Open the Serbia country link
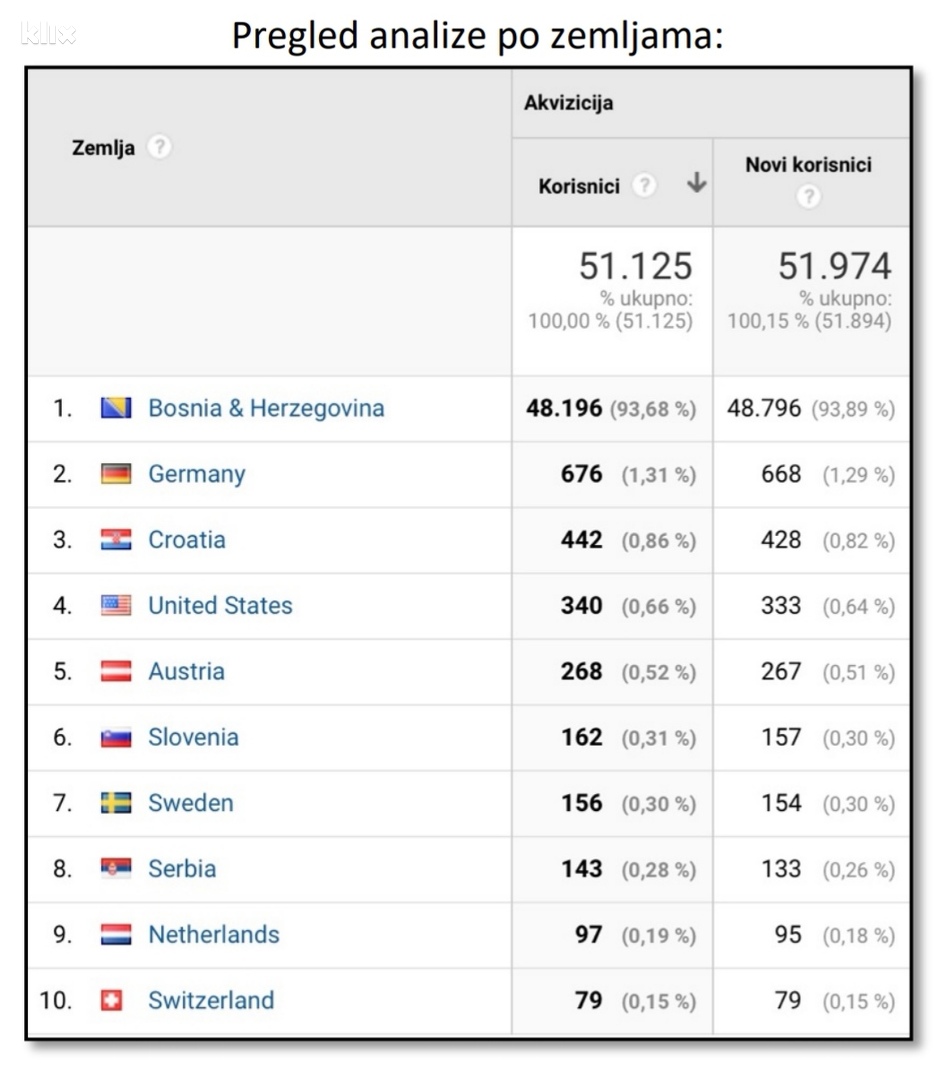The width and height of the screenshot is (938, 1070). 182,869
